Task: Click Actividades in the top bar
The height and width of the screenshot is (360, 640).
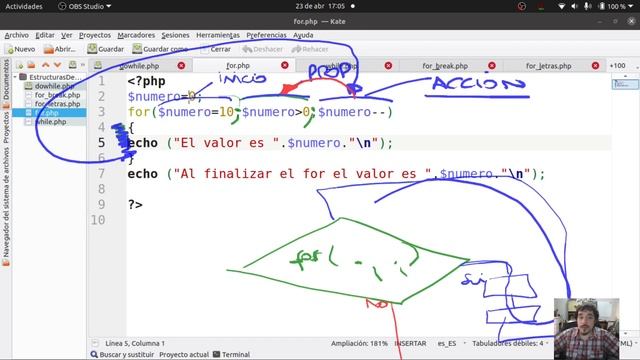Action: tap(24, 6)
